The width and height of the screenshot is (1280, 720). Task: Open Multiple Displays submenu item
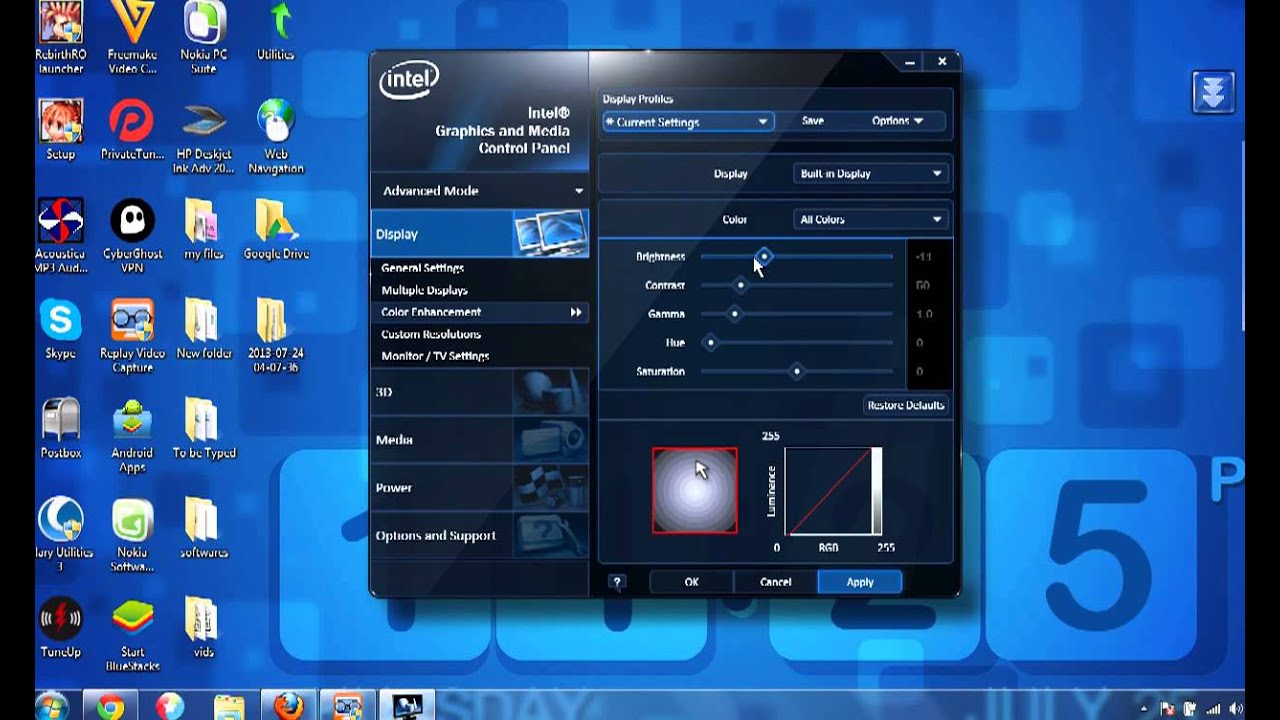pos(424,290)
